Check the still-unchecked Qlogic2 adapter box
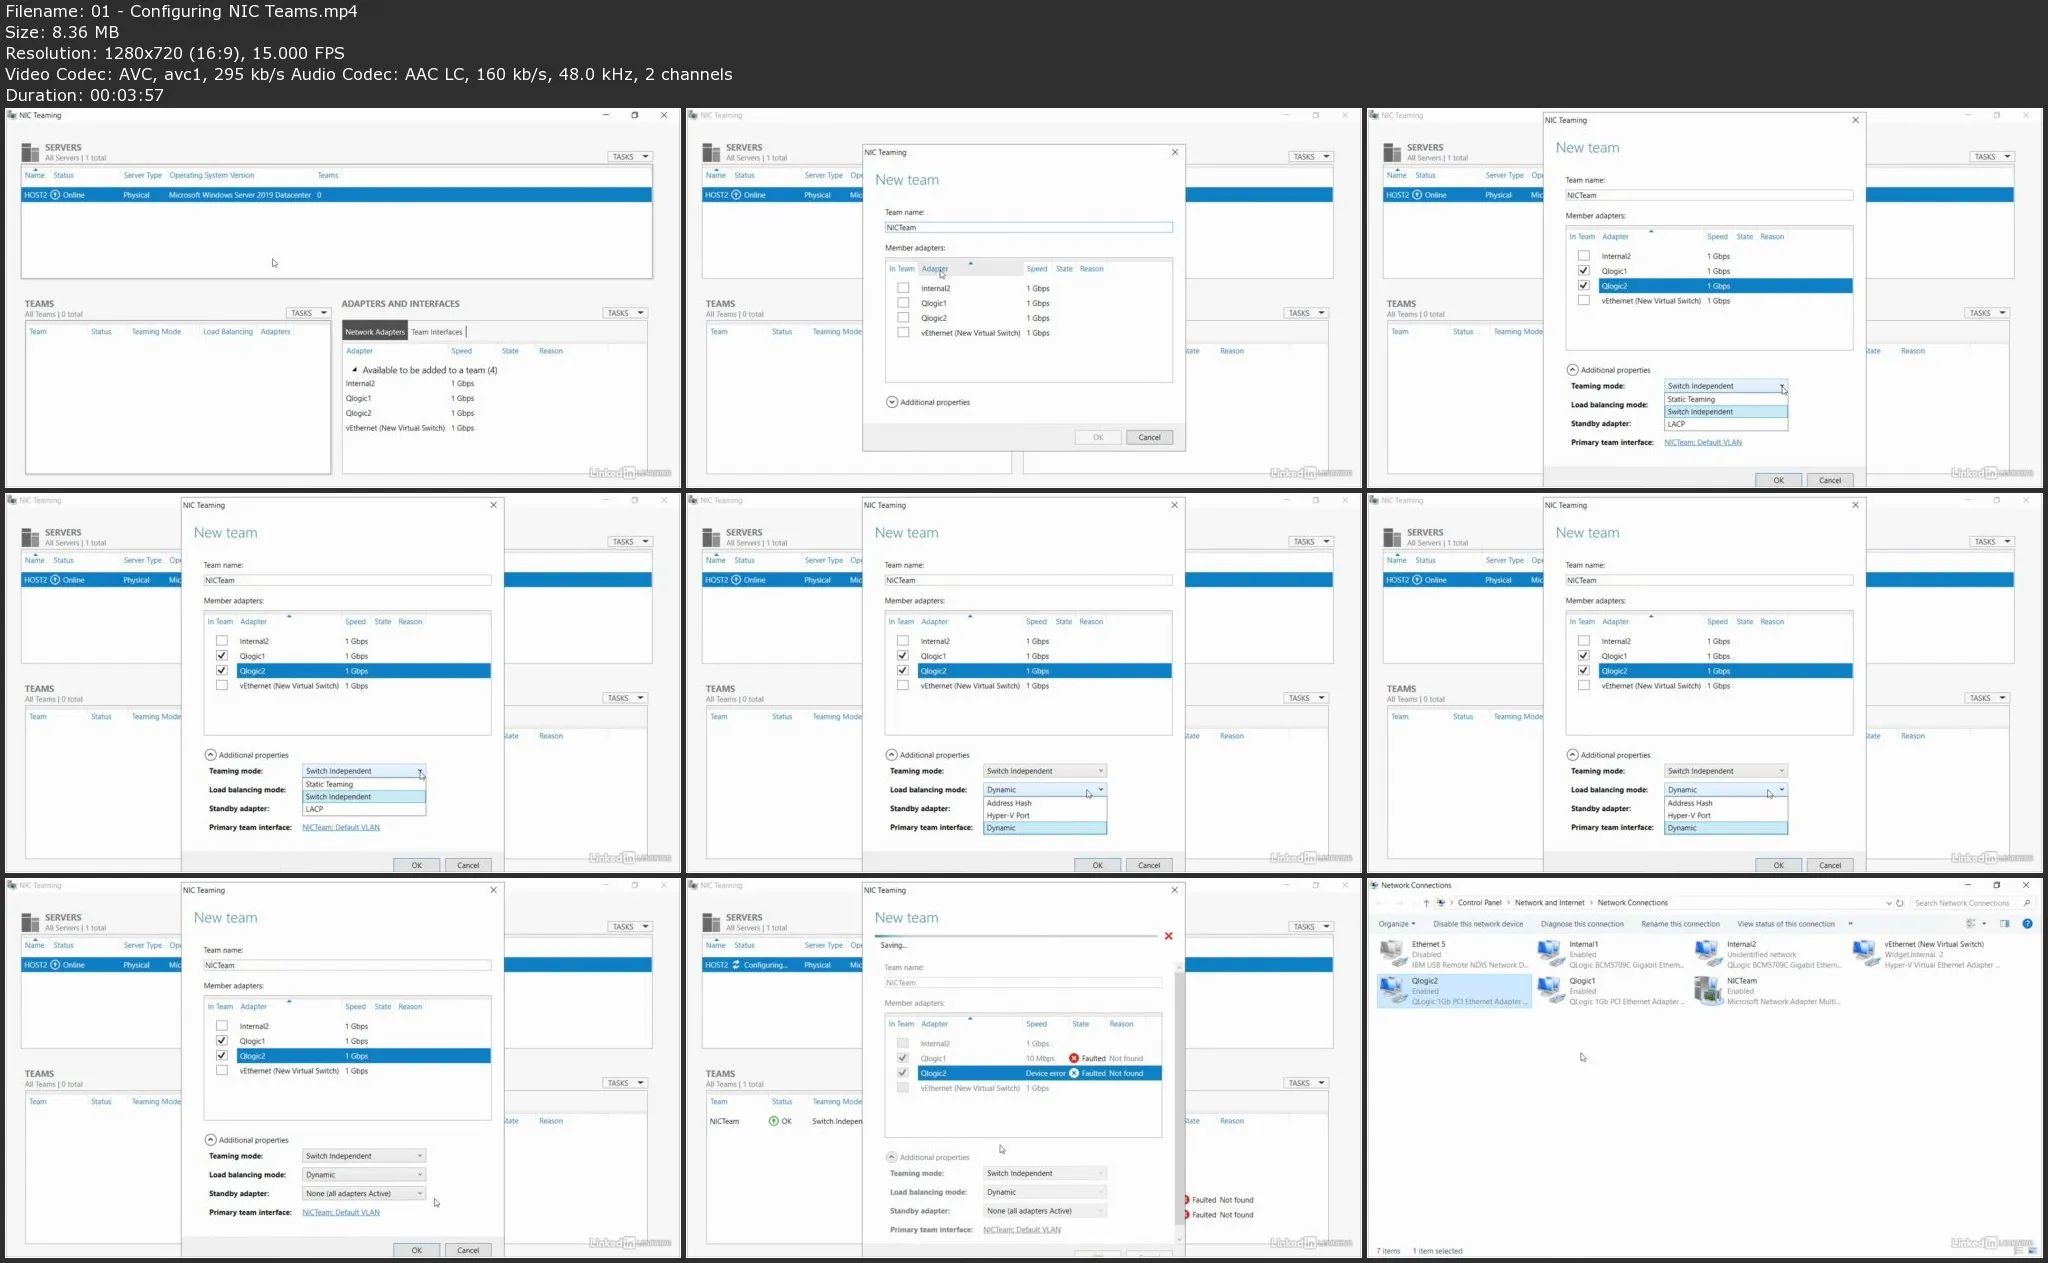2048x1263 pixels. (903, 318)
